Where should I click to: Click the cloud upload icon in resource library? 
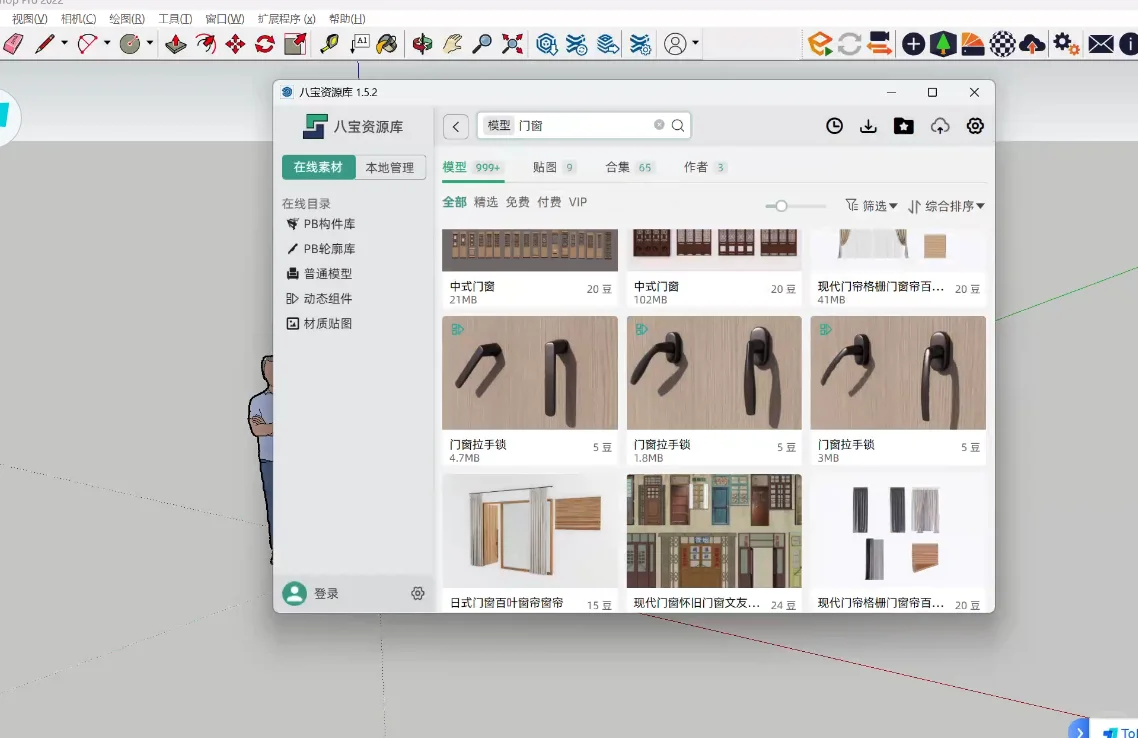pos(940,126)
